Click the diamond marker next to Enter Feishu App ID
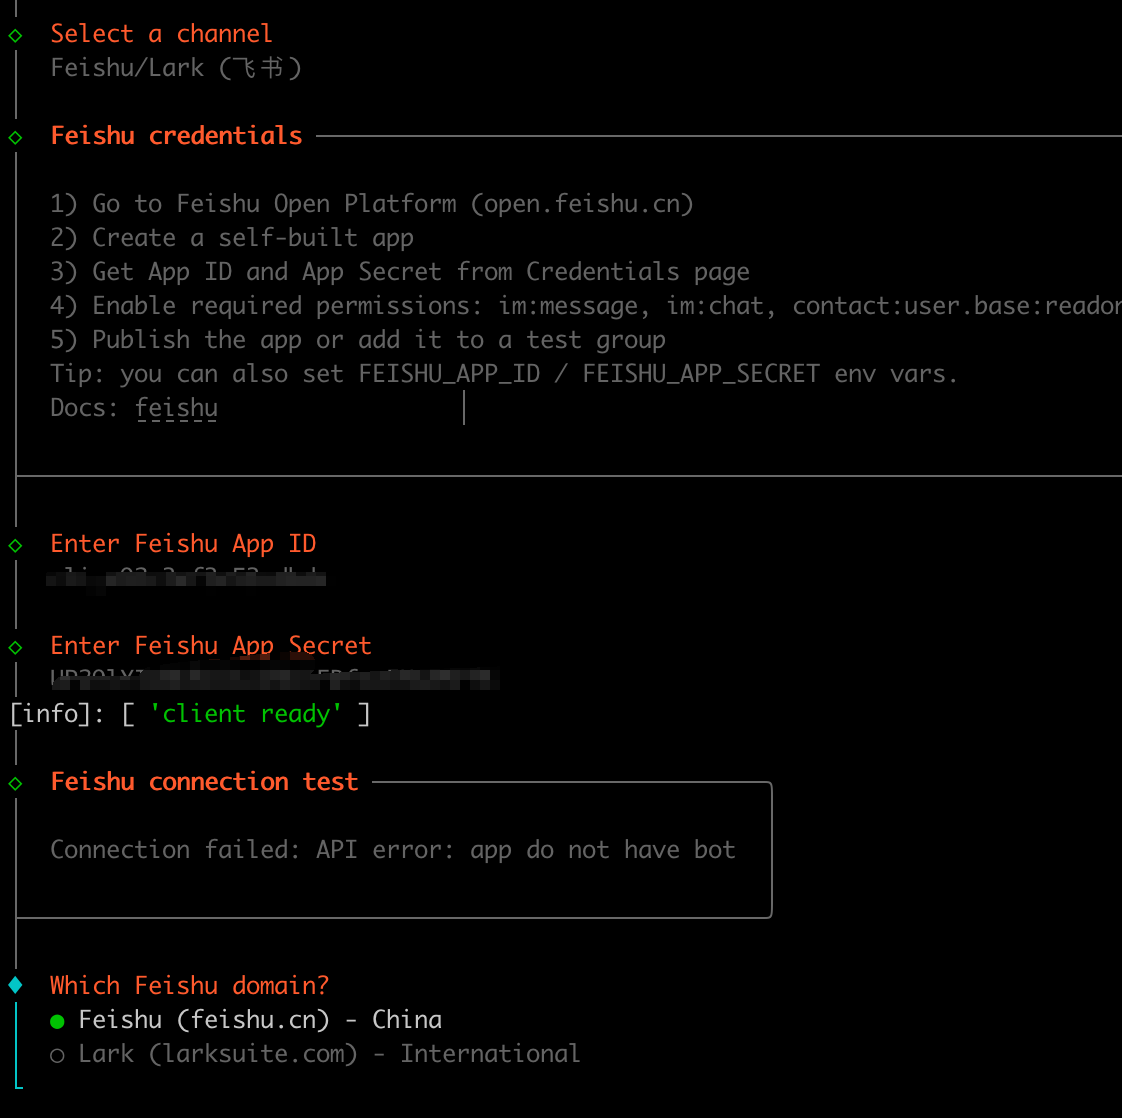The width and height of the screenshot is (1122, 1118). pyautogui.click(x=16, y=545)
